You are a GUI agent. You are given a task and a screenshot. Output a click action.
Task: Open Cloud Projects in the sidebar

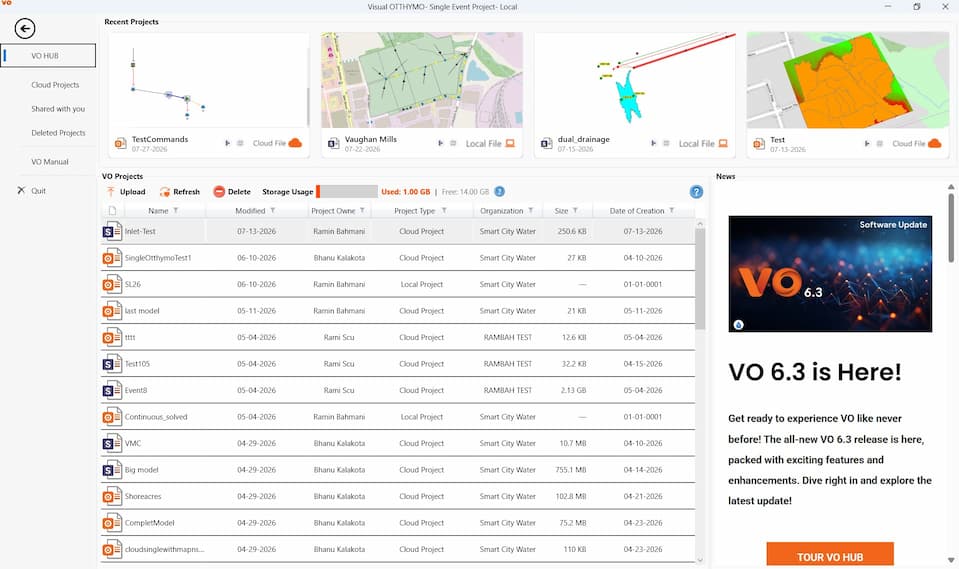[55, 85]
